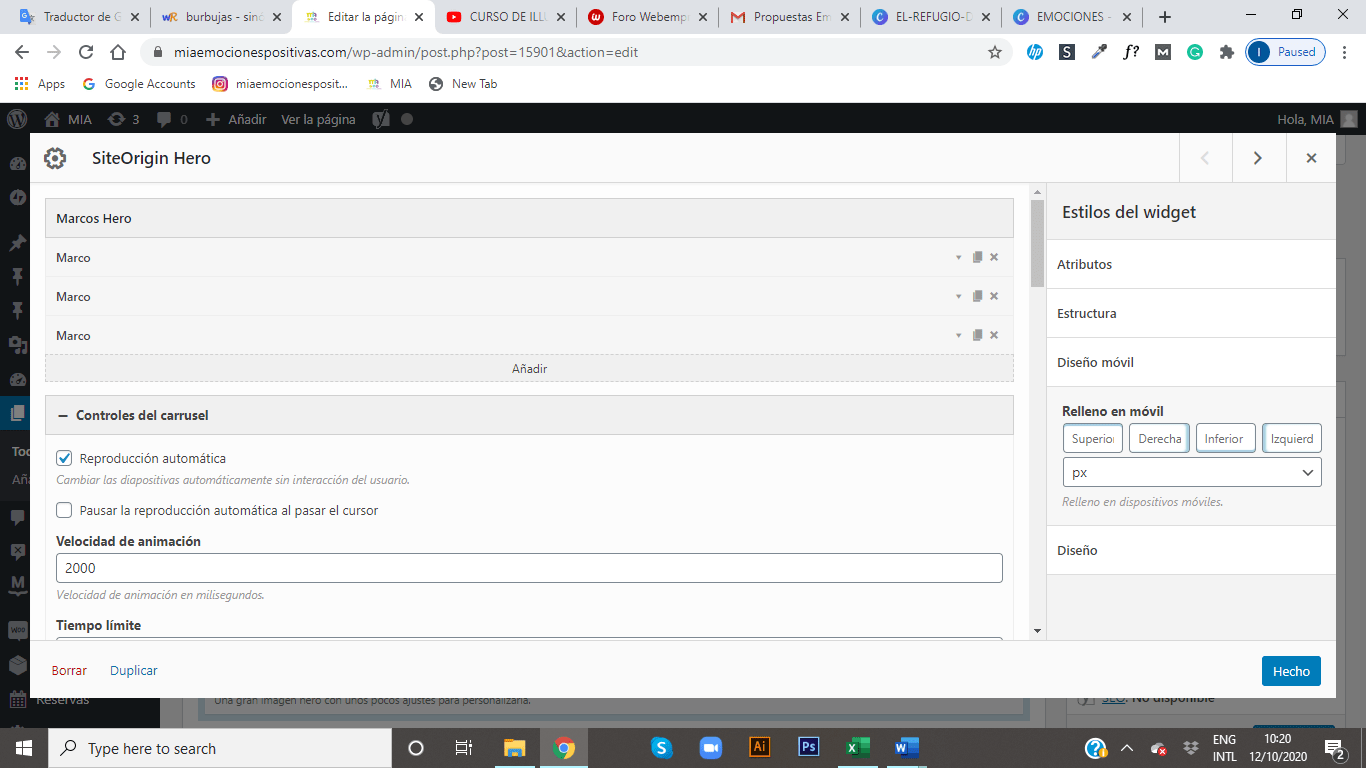This screenshot has height=768, width=1366.
Task: Go to the previous widget arrow
Action: tap(1205, 158)
